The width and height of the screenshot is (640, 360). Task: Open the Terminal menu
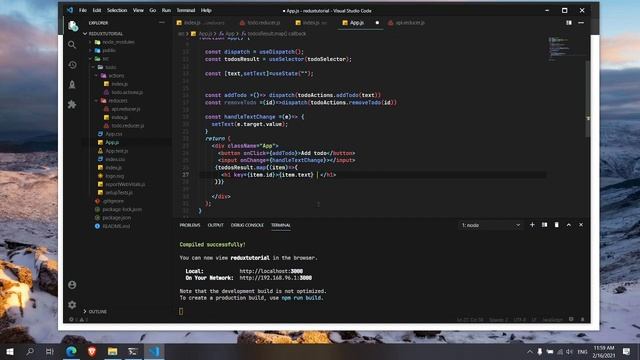186,10
